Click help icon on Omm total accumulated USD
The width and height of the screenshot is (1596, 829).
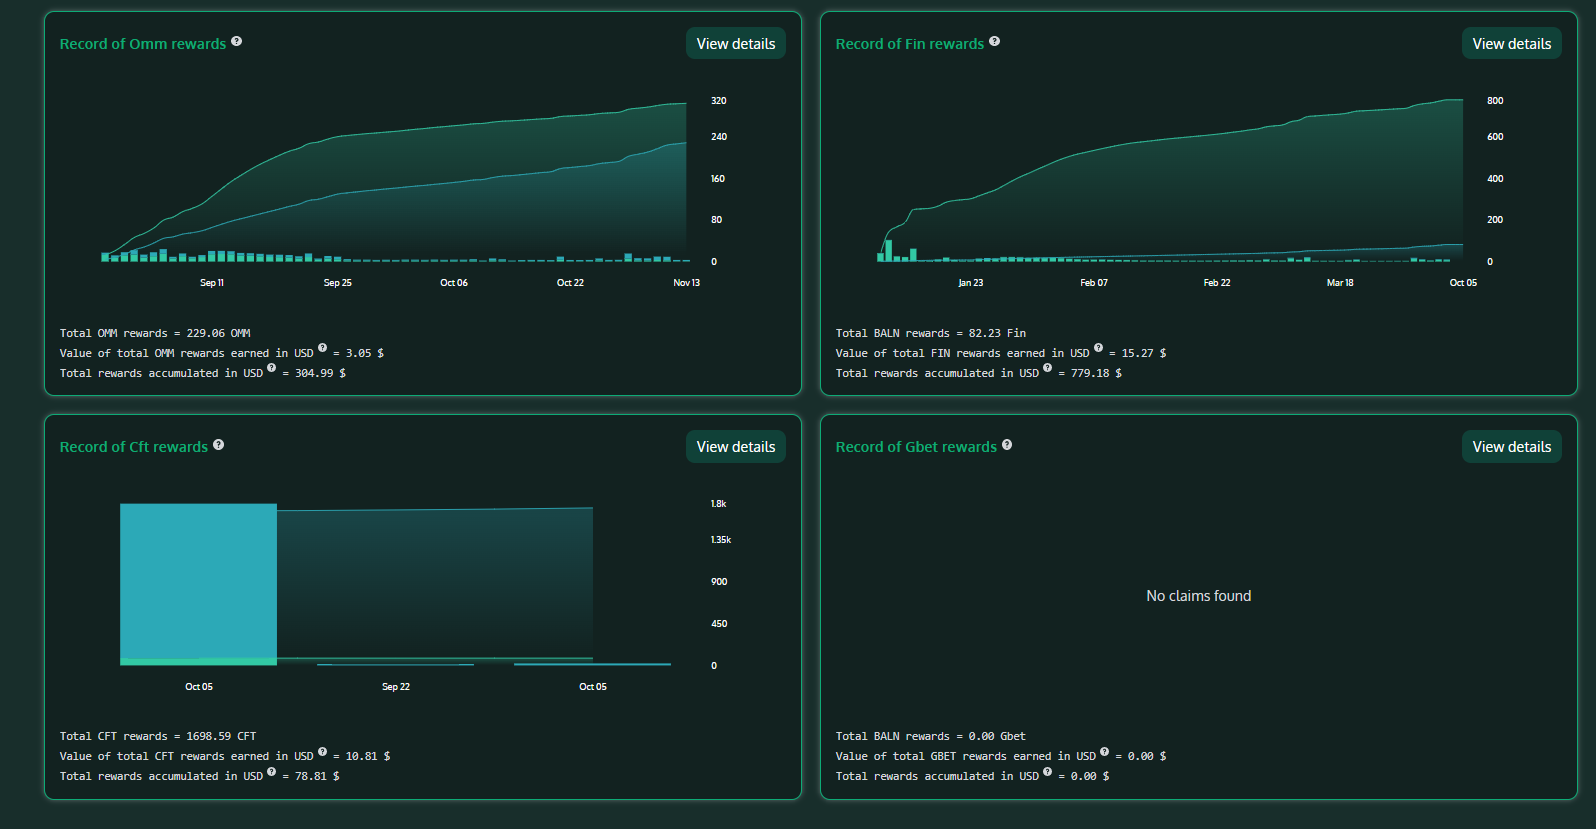tap(272, 368)
